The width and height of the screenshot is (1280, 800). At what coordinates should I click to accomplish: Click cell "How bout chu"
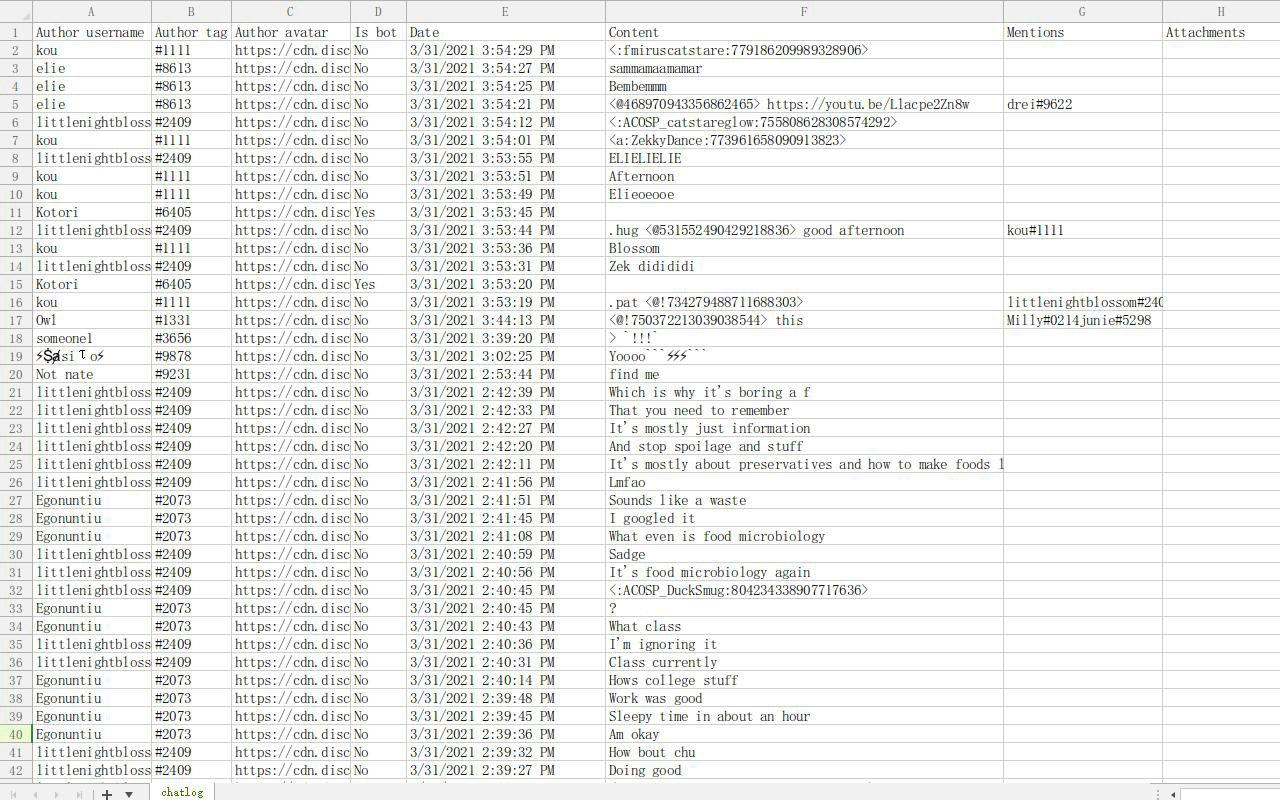pyautogui.click(x=804, y=752)
